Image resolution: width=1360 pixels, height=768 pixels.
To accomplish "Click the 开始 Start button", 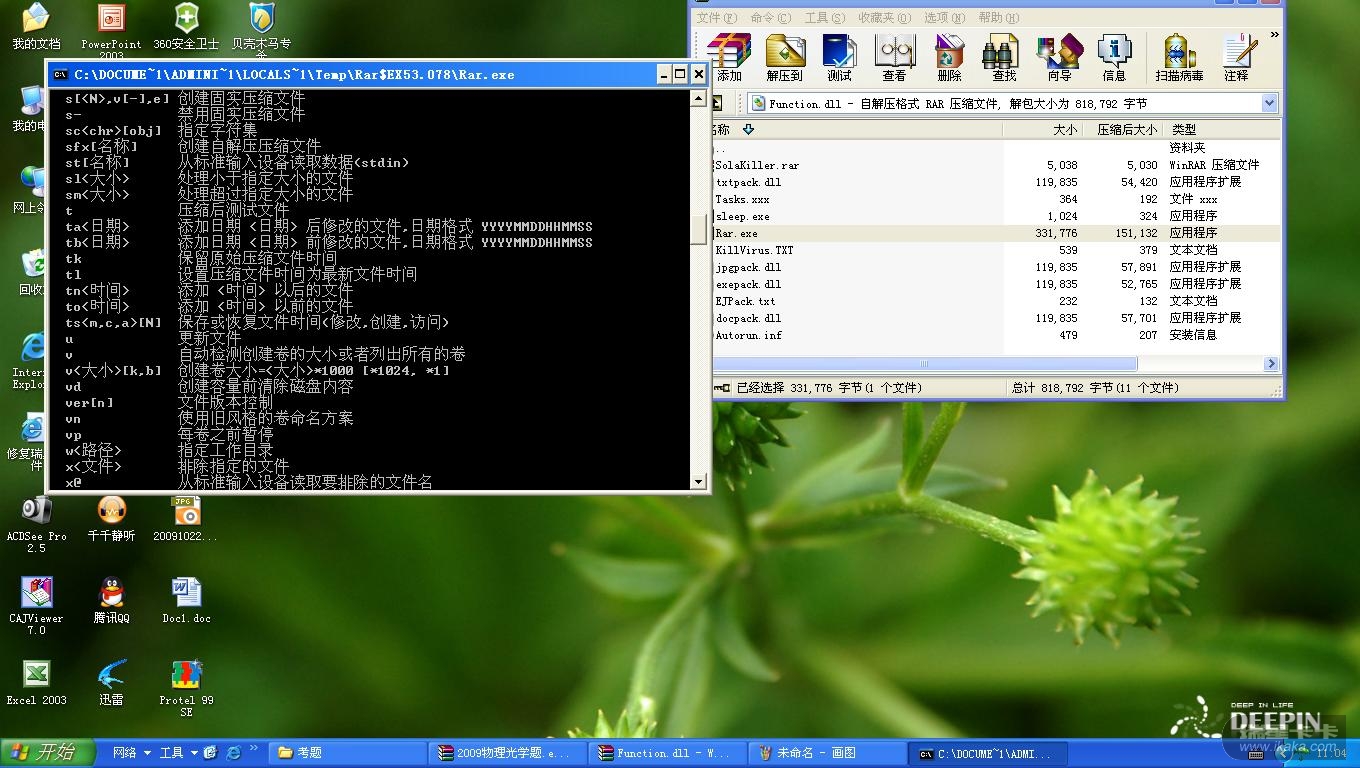I will (48, 753).
